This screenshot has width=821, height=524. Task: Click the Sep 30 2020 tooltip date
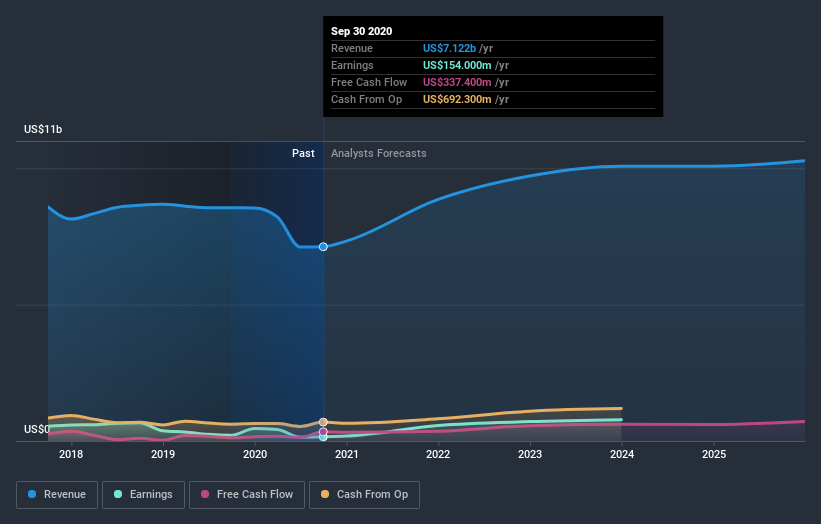361,31
